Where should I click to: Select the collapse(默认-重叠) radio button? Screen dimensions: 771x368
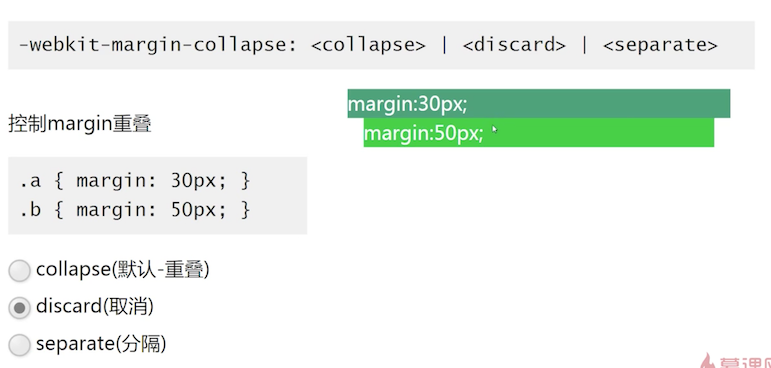point(20,271)
